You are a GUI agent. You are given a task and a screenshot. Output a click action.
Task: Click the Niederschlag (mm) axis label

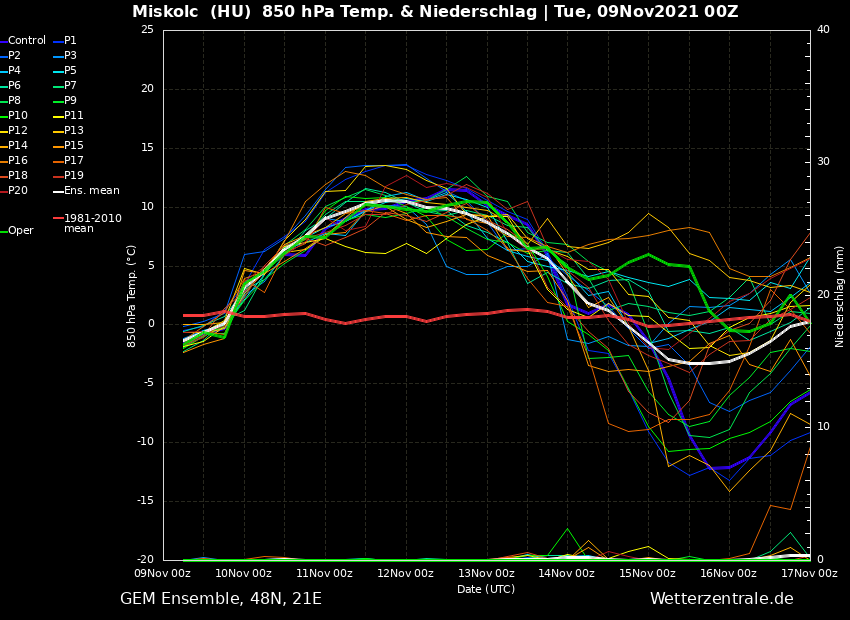click(x=840, y=295)
